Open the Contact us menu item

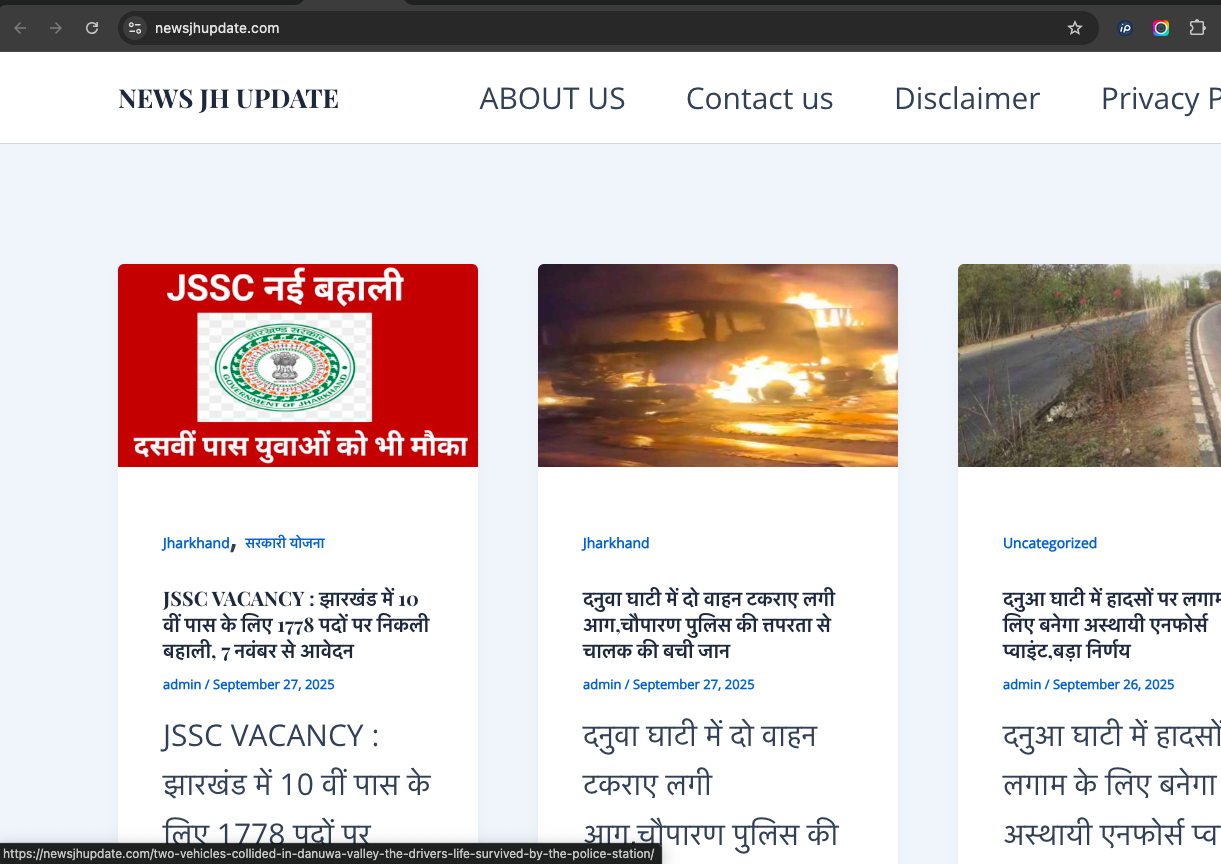point(759,98)
